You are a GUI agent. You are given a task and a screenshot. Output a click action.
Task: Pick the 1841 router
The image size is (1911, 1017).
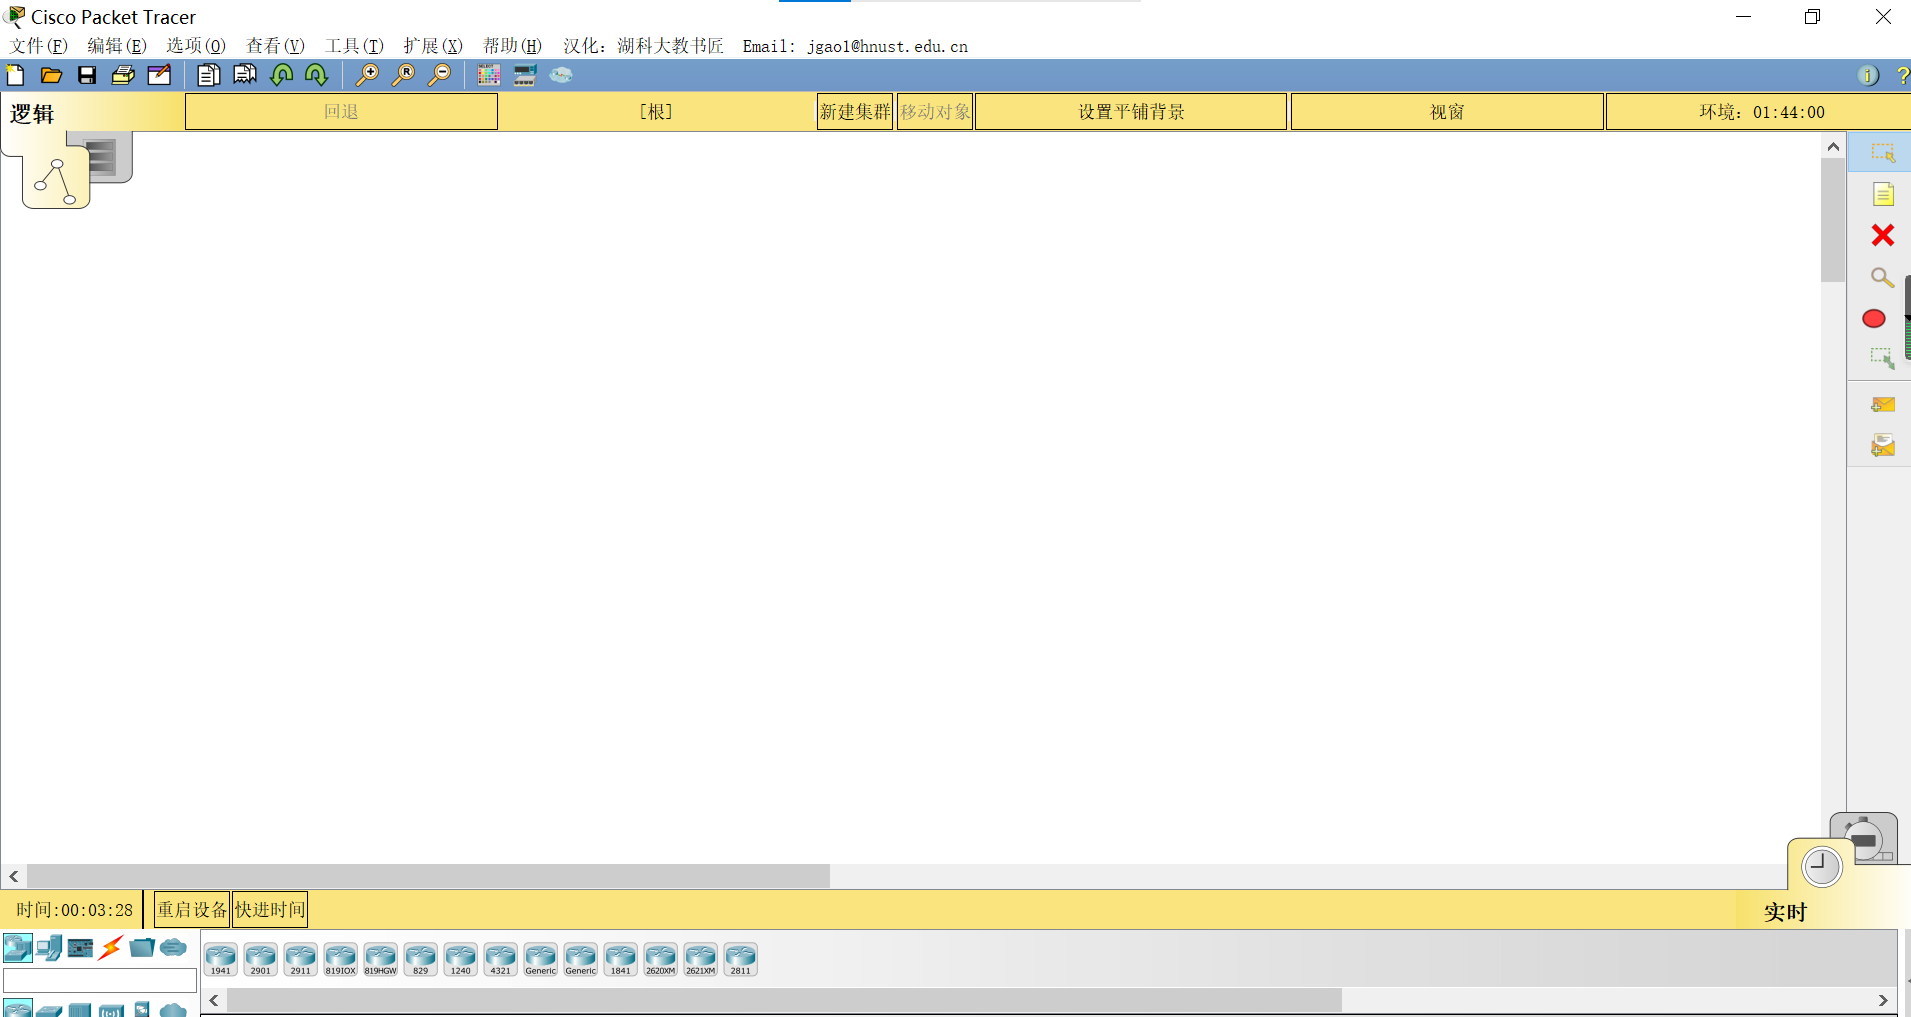pos(621,959)
